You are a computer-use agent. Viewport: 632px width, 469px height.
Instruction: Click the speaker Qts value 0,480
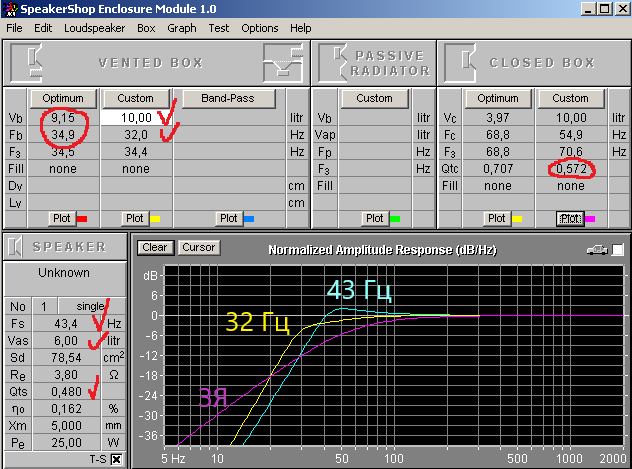point(66,392)
